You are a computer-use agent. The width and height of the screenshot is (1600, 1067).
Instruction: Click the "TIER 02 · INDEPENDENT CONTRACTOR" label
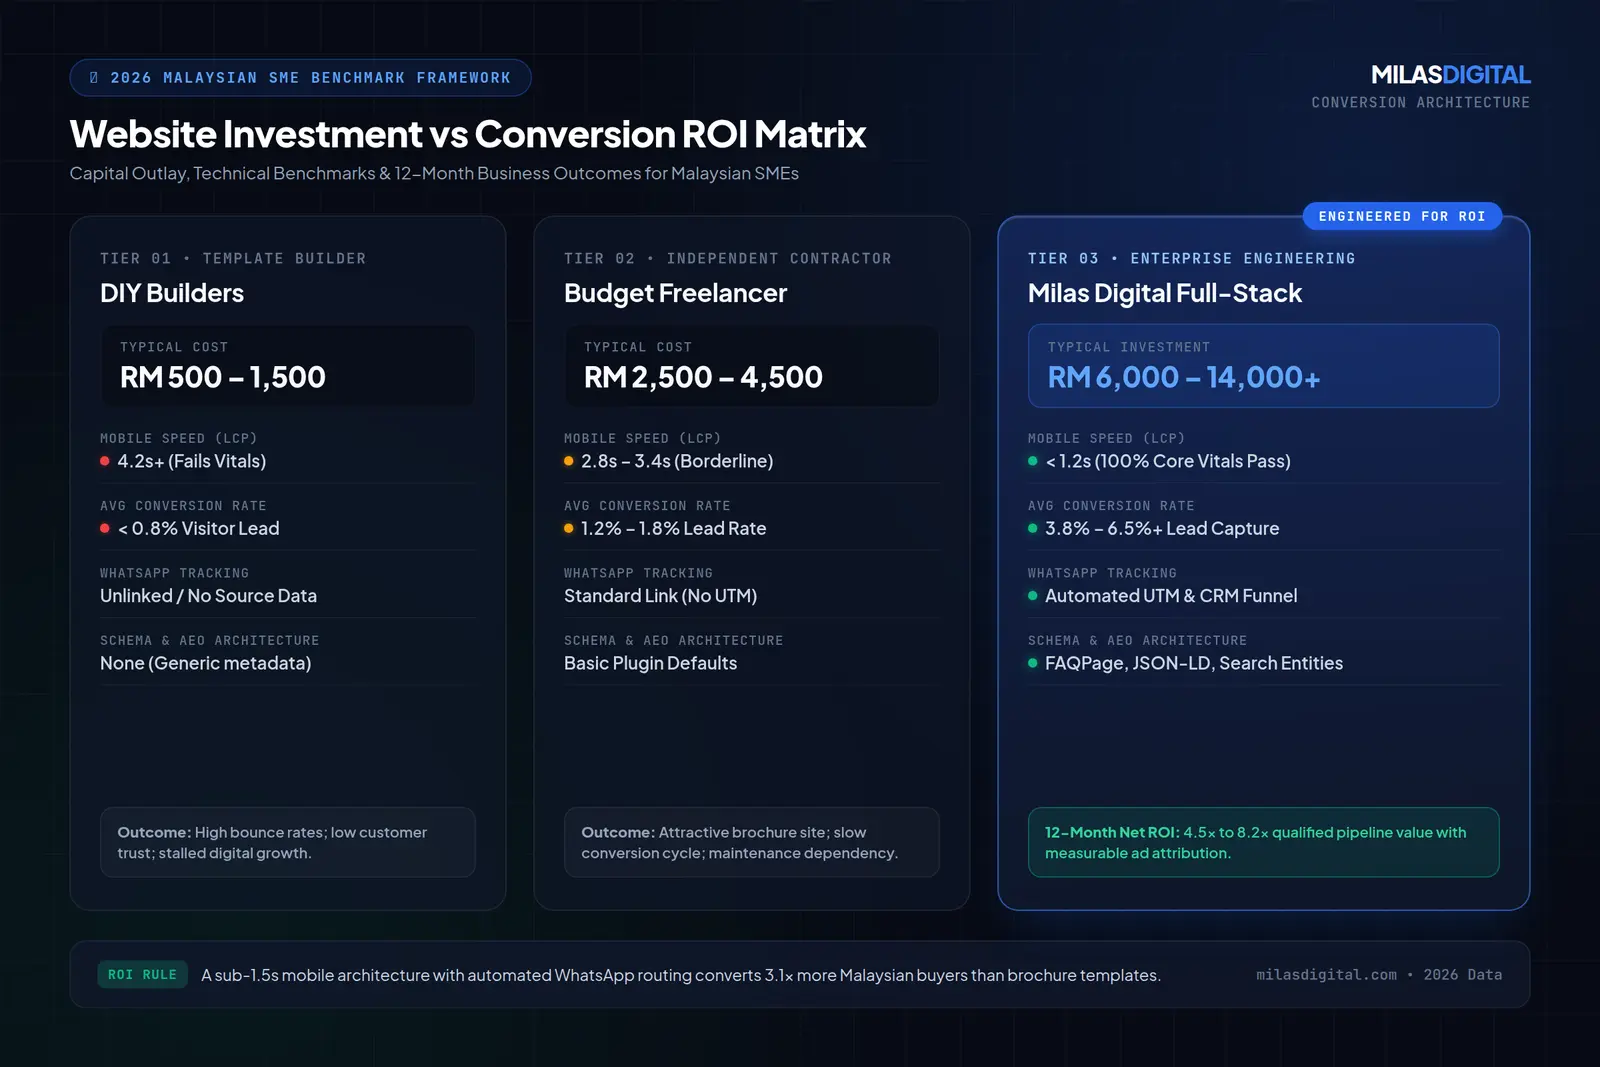(727, 258)
